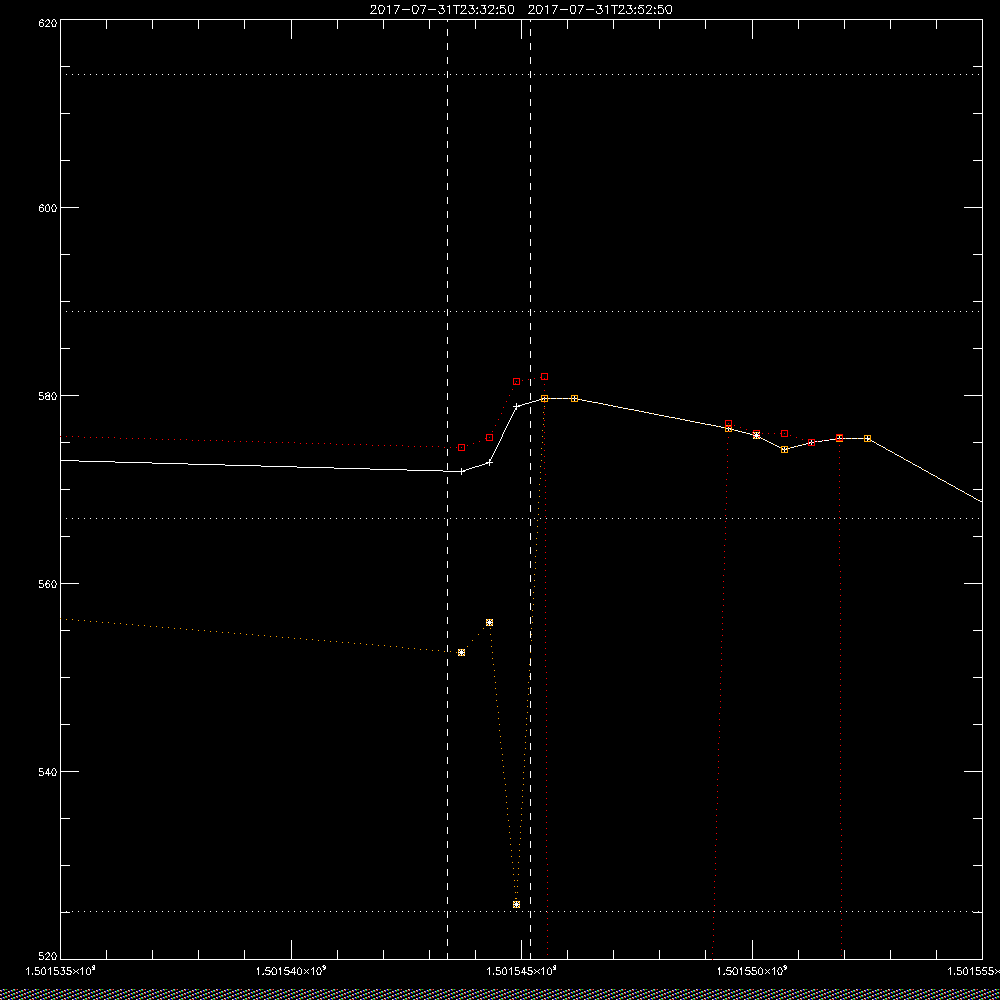Pick the orange marker near 574 on white curve

784,450
